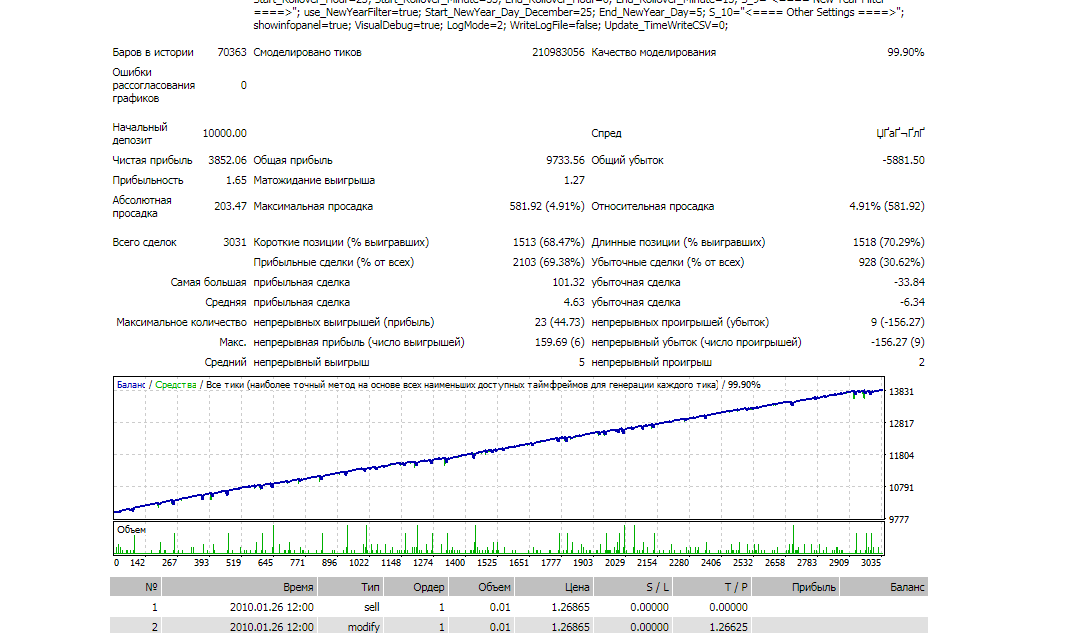Image resolution: width=1077 pixels, height=633 pixels.
Task: Click the gross profit value 9733.56
Action: (x=565, y=160)
